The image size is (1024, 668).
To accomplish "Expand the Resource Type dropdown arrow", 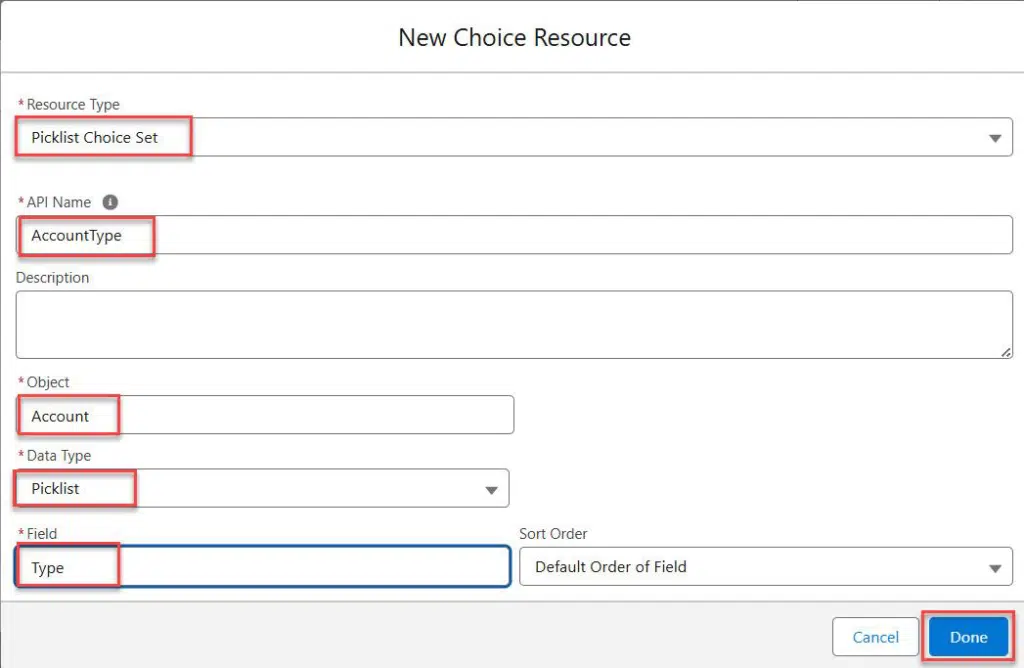I will (x=995, y=138).
